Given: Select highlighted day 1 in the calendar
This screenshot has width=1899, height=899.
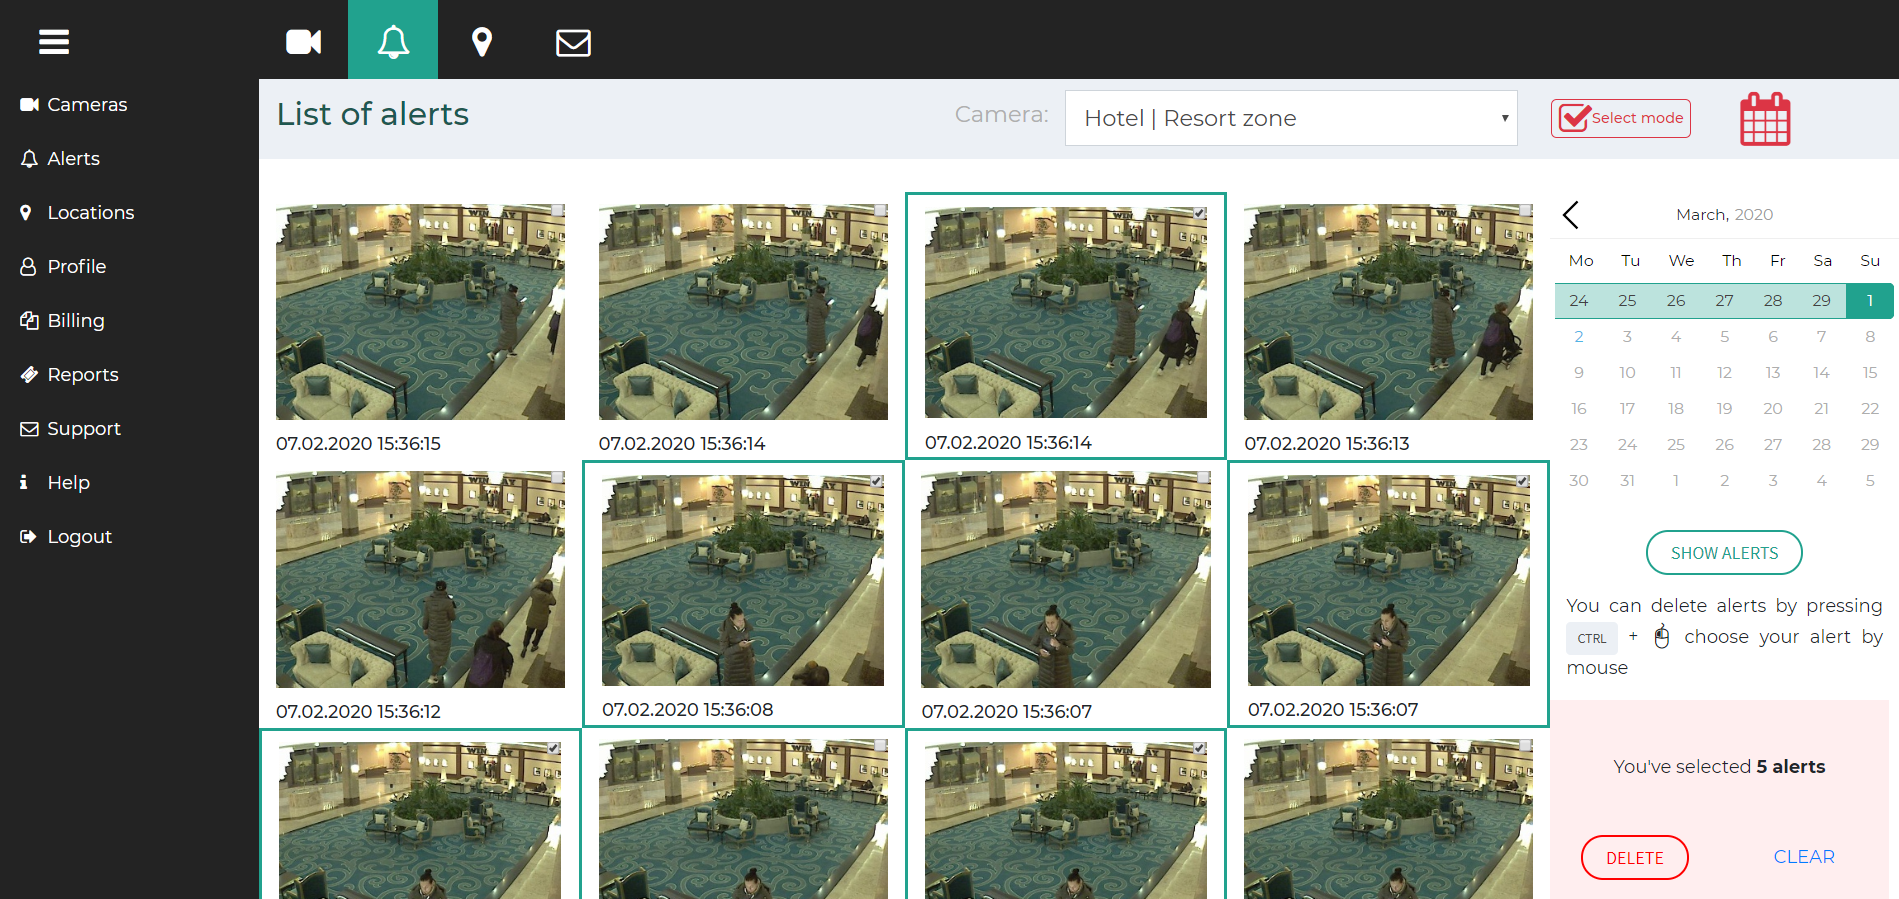Looking at the screenshot, I should 1870,300.
